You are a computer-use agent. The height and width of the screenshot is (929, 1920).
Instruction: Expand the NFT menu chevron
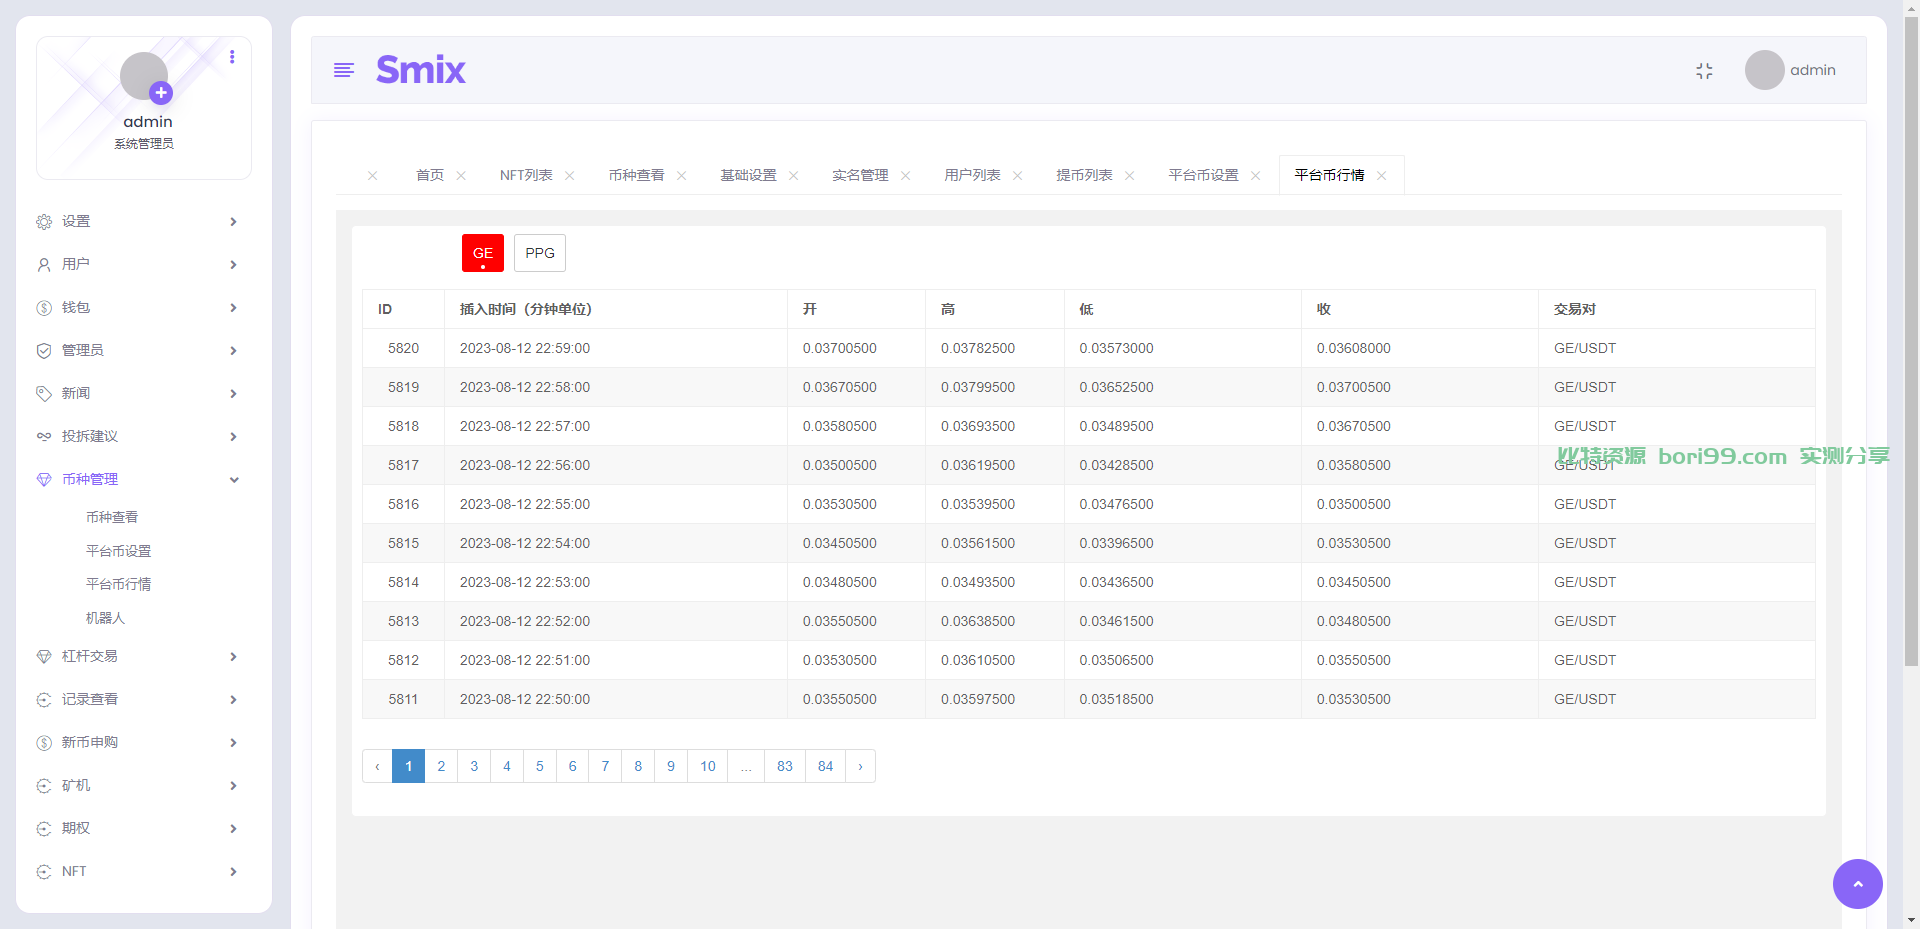pyautogui.click(x=233, y=872)
